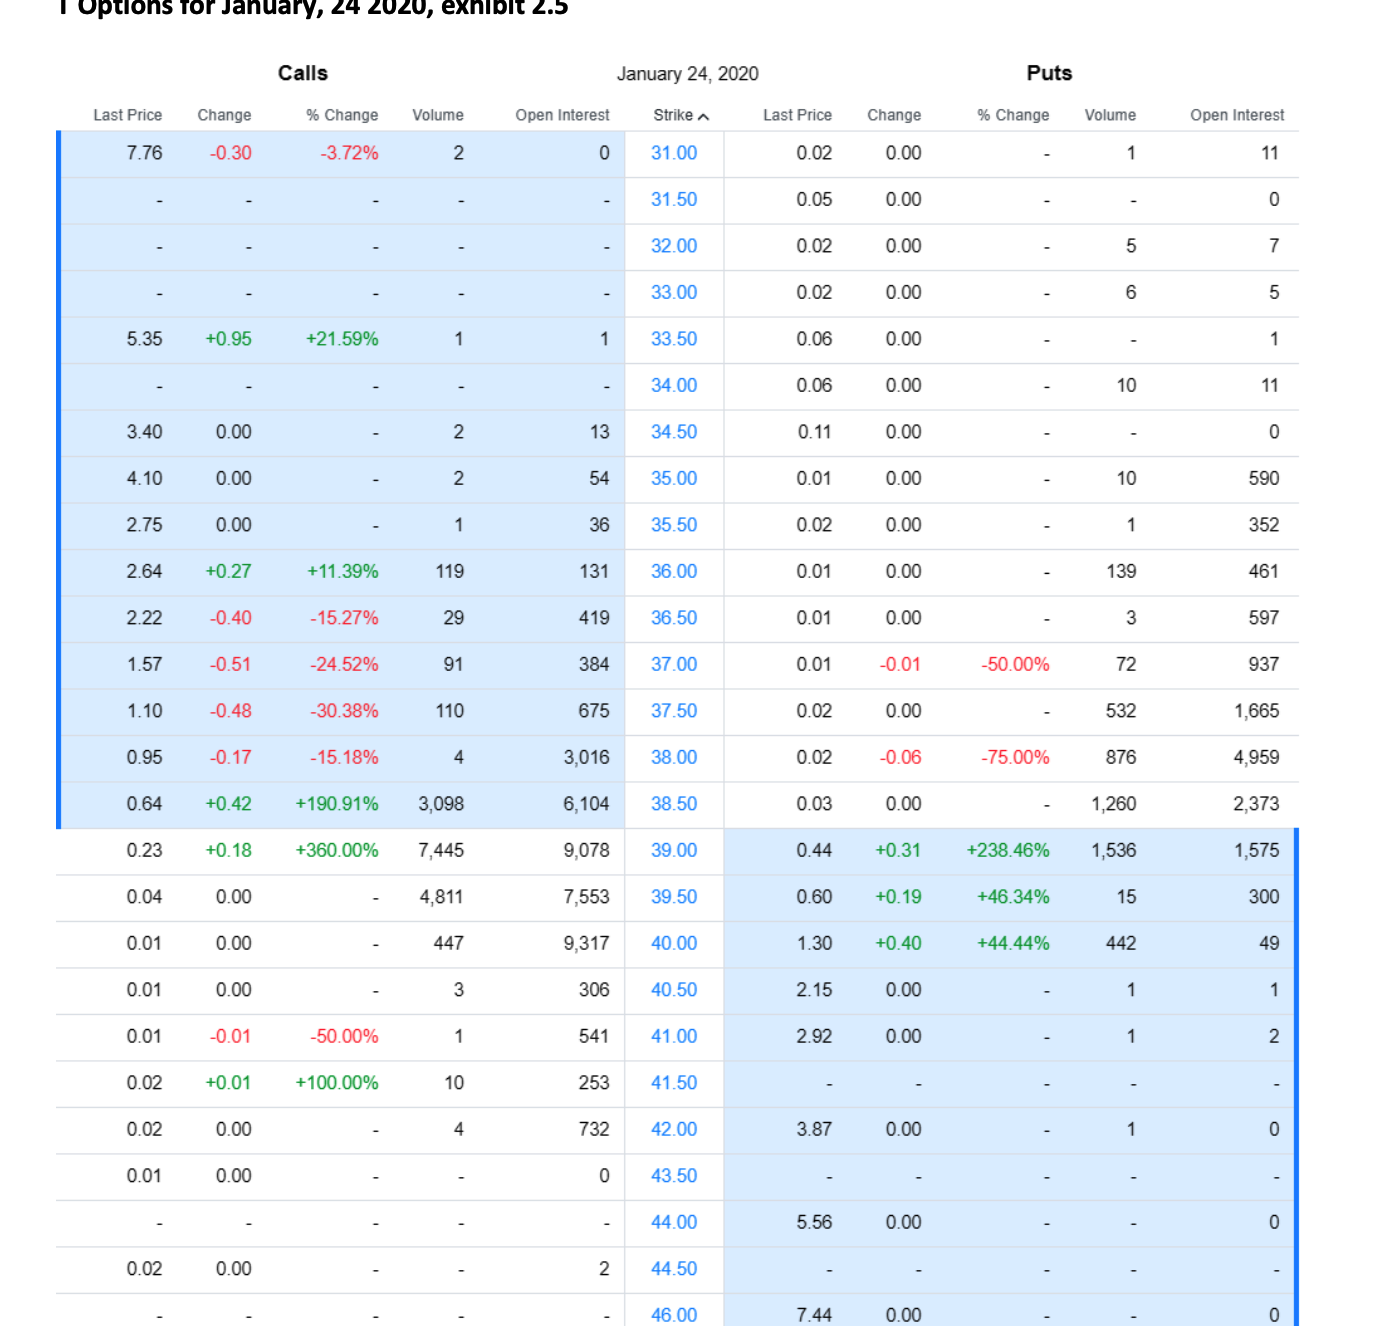This screenshot has height=1344, width=1380.
Task: Open the 31.00 strike link
Action: 674,153
